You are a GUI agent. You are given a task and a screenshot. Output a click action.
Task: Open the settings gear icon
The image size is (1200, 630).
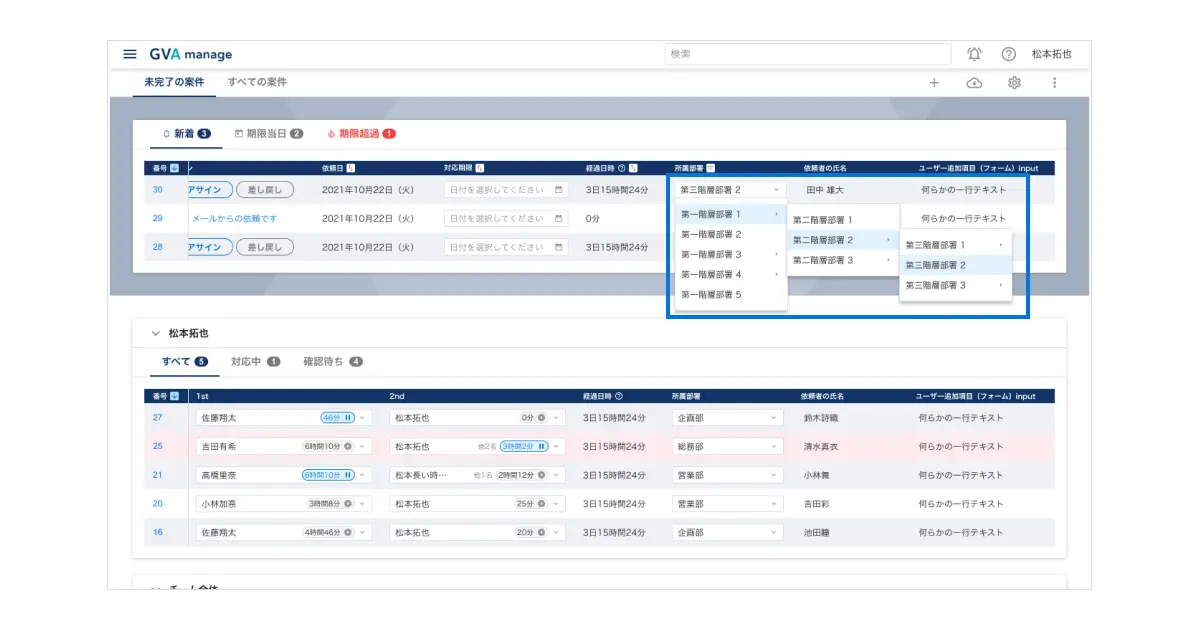pos(1014,83)
